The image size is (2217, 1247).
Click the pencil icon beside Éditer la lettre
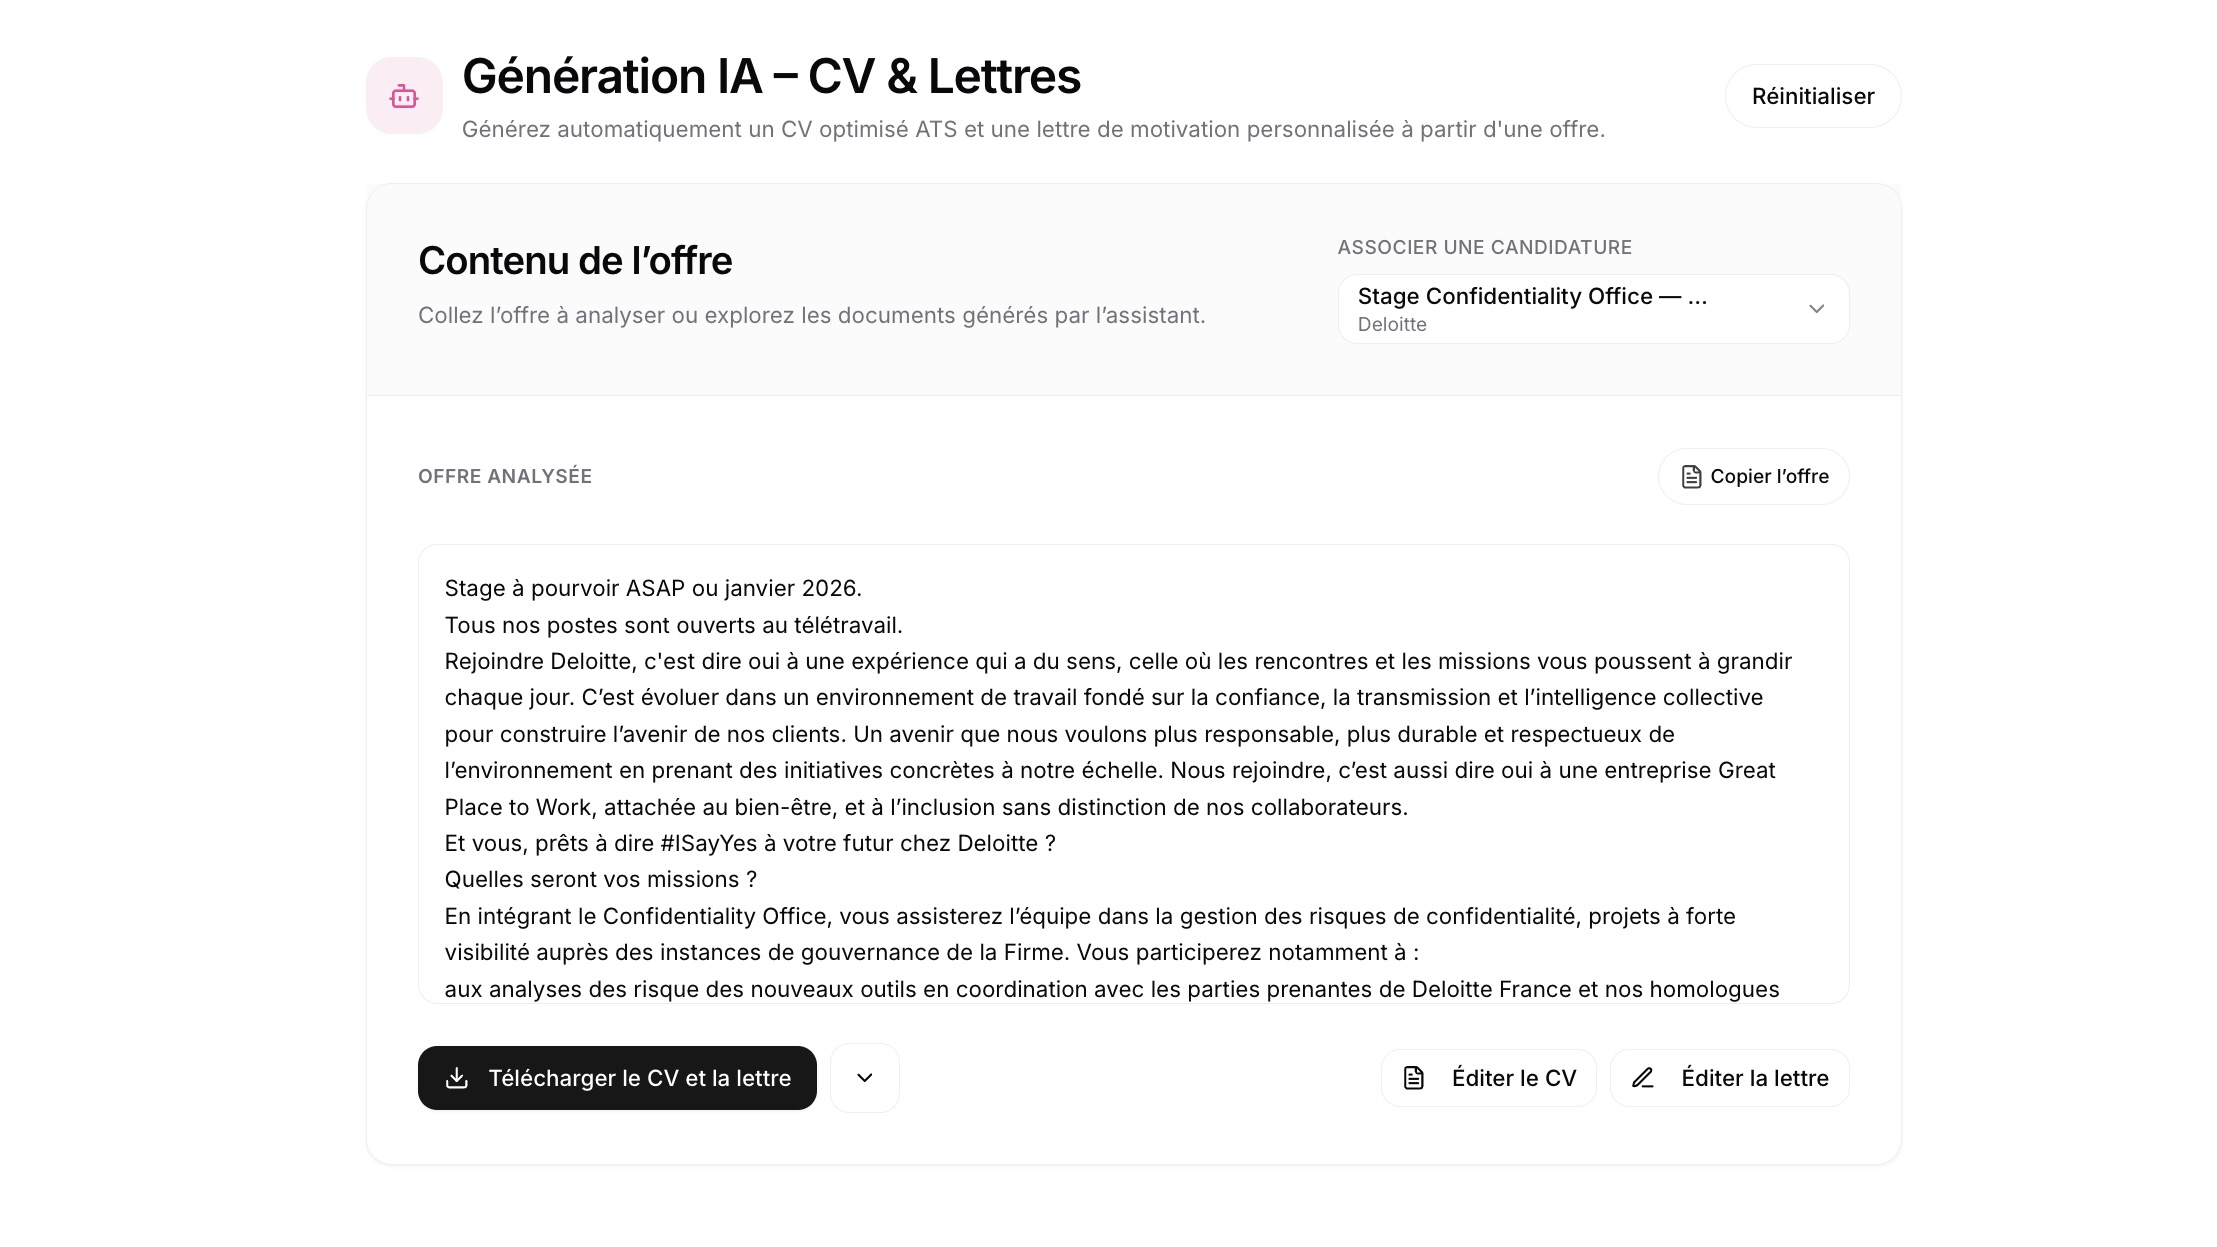pos(1643,1078)
